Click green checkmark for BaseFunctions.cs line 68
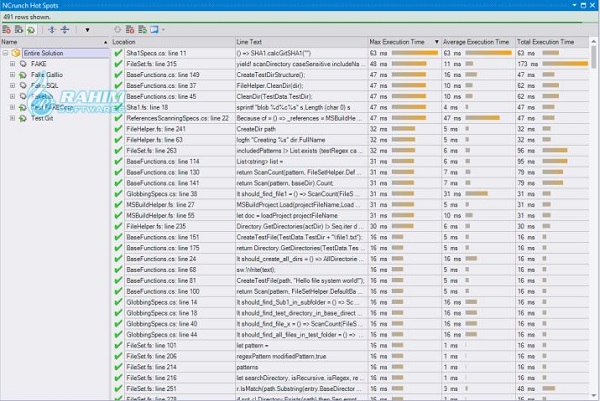This screenshot has height=401, width=600. coord(118,270)
